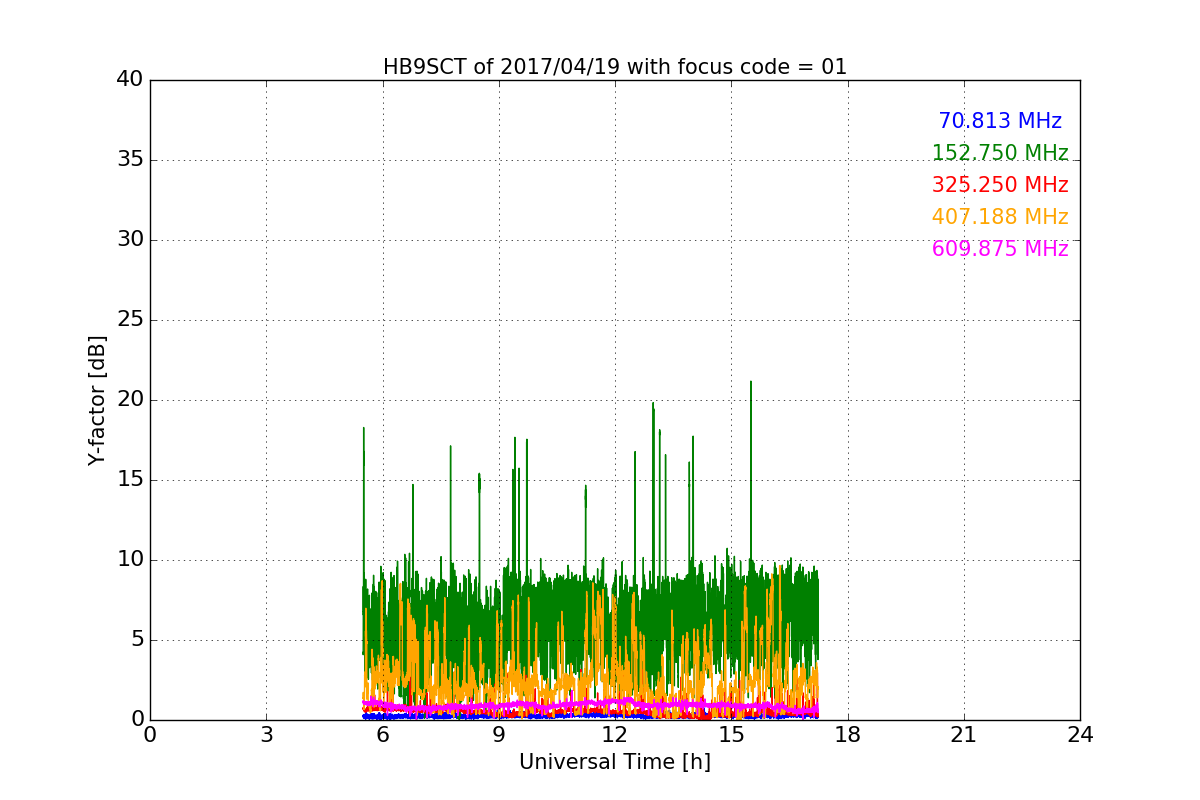
Task: Select the 609.875 MHz legend label
Action: tap(1000, 249)
